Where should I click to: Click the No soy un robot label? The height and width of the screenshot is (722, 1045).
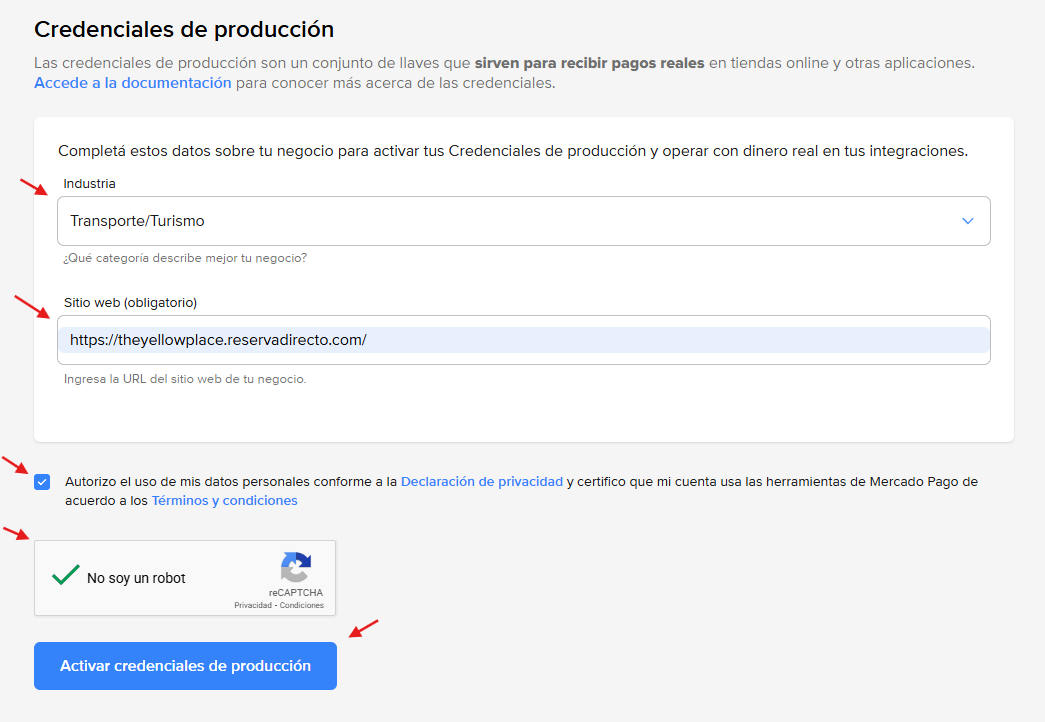[136, 578]
